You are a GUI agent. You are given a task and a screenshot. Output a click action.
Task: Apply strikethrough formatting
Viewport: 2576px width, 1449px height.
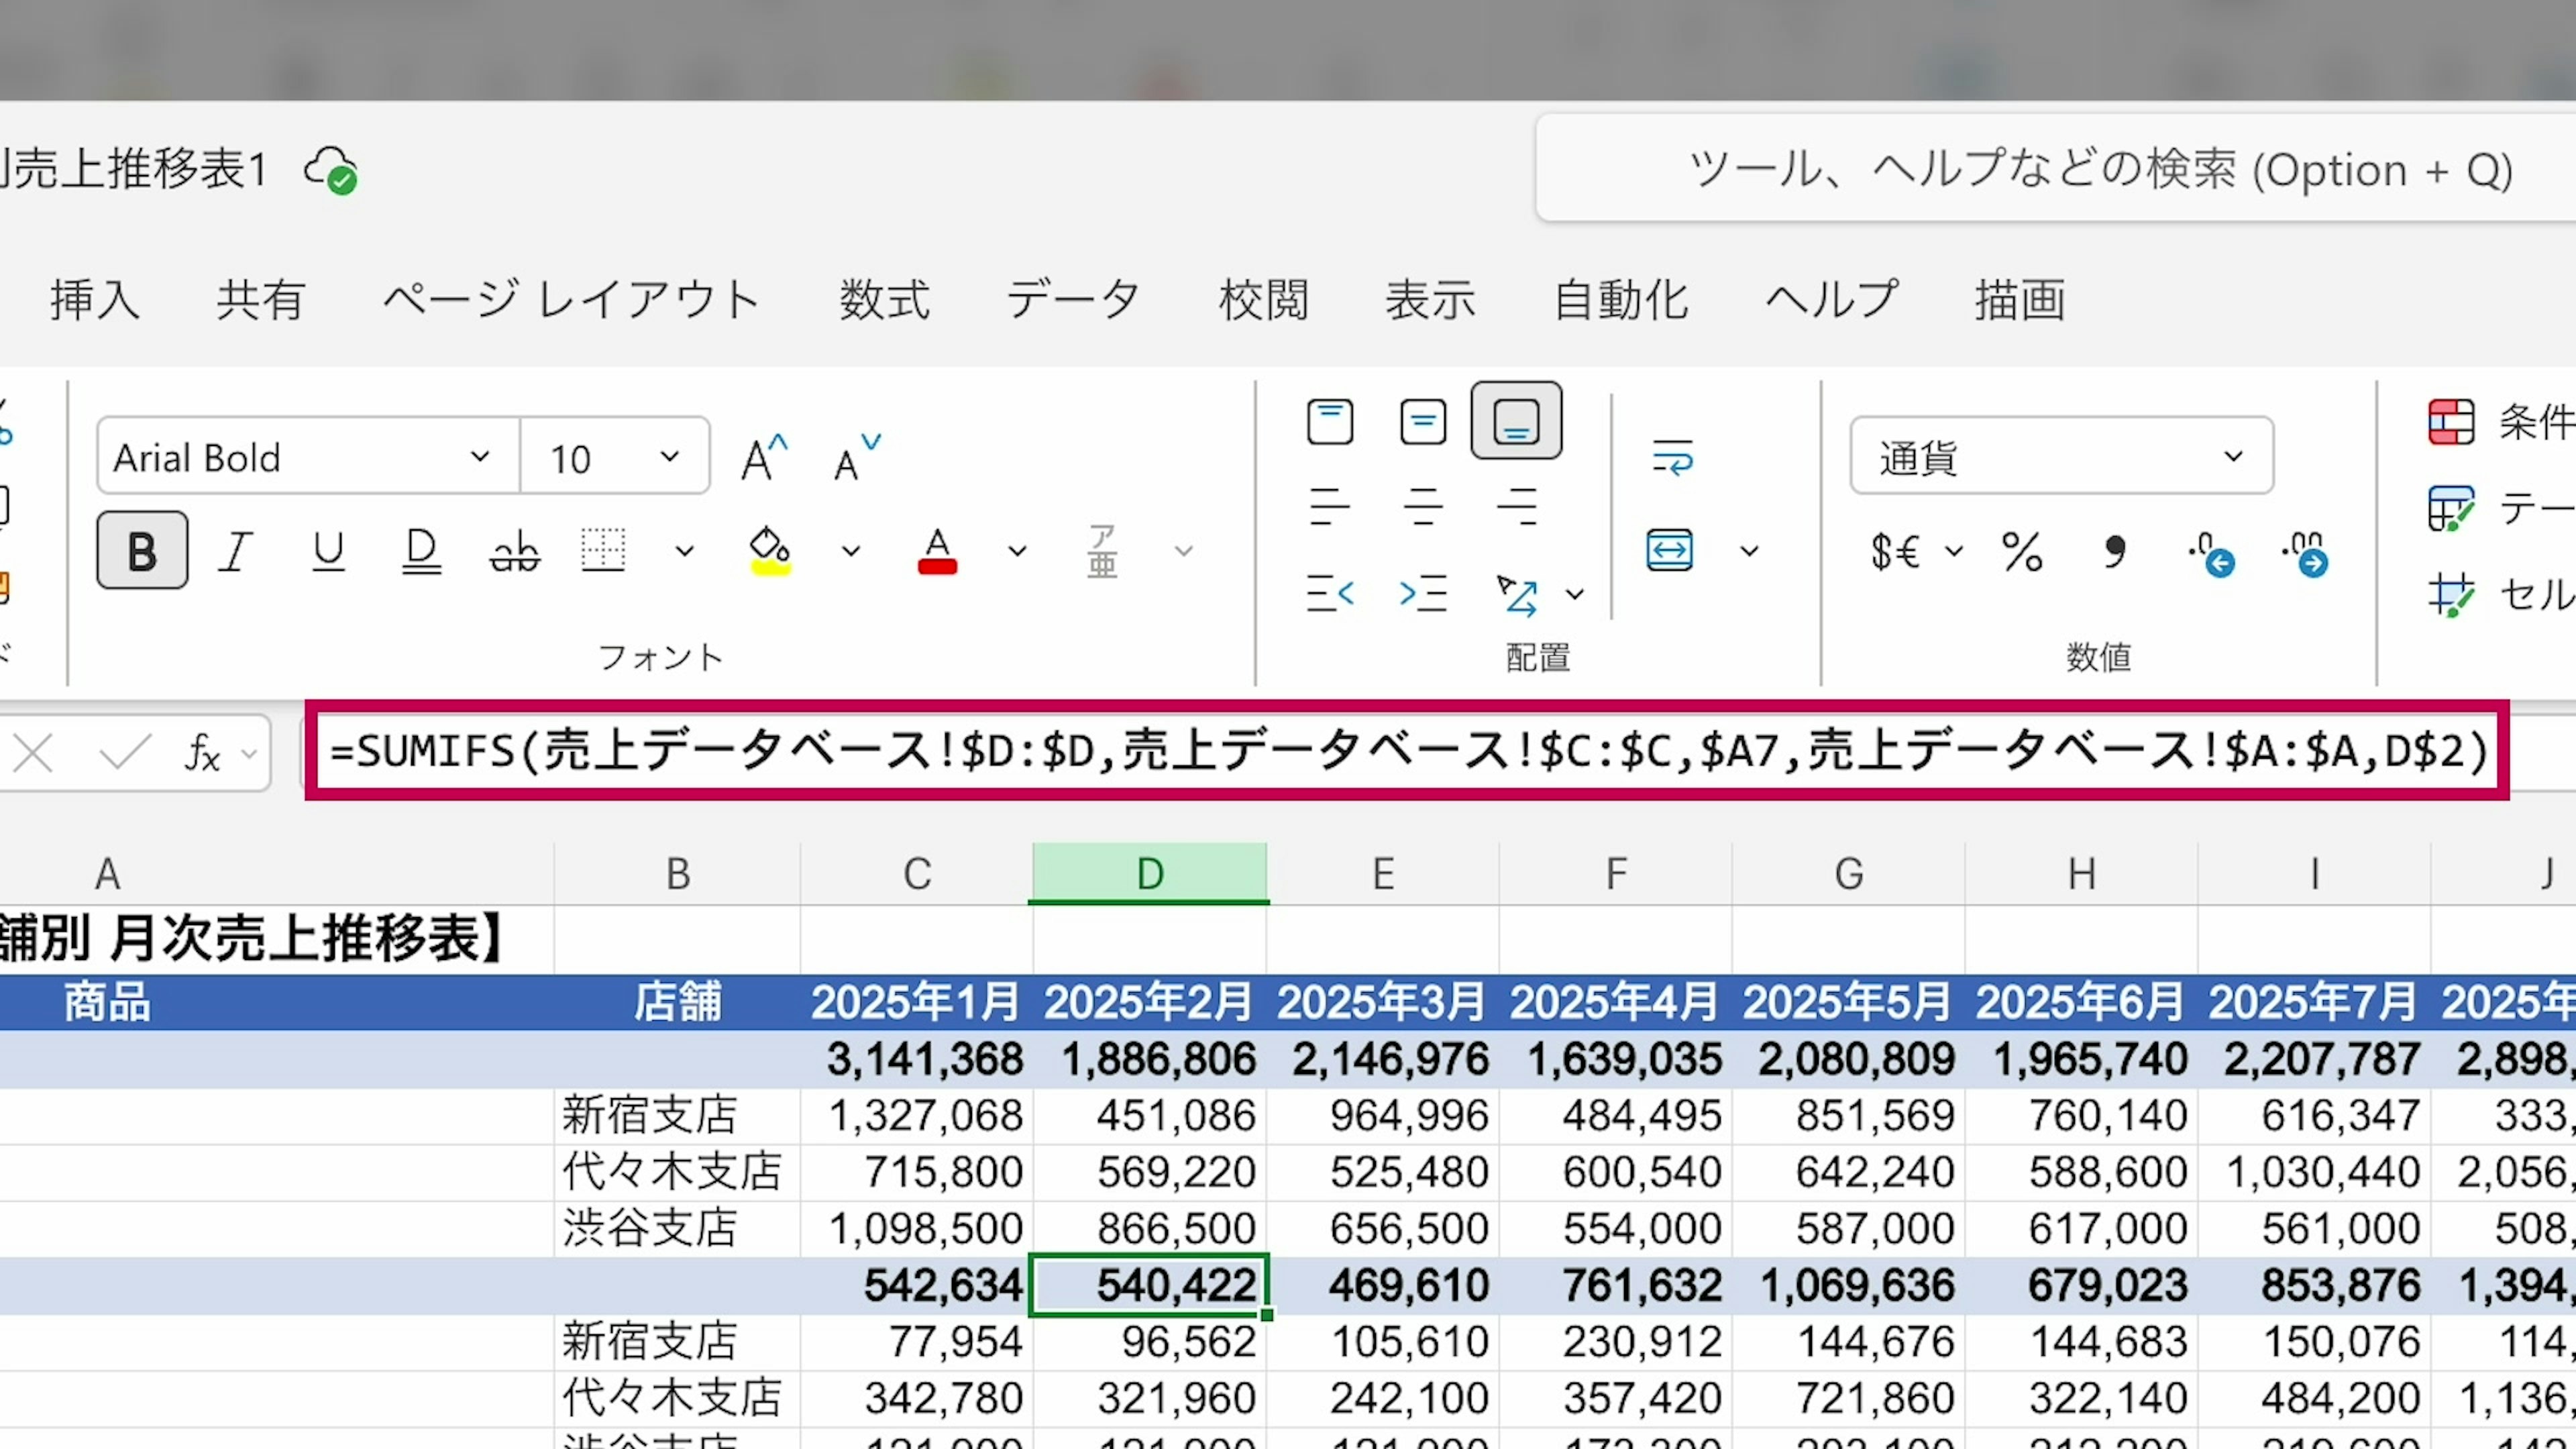tap(514, 551)
